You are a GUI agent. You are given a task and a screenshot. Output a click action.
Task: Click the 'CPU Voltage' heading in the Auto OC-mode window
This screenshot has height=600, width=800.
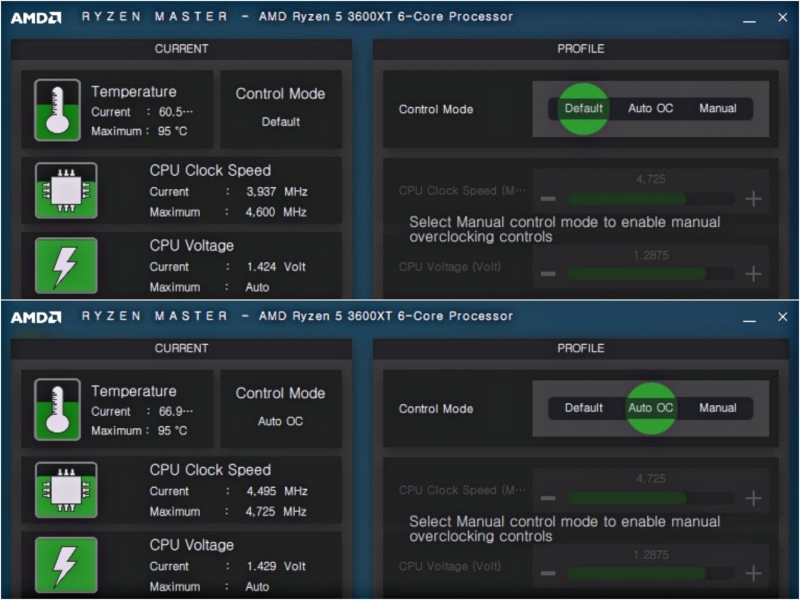click(191, 545)
